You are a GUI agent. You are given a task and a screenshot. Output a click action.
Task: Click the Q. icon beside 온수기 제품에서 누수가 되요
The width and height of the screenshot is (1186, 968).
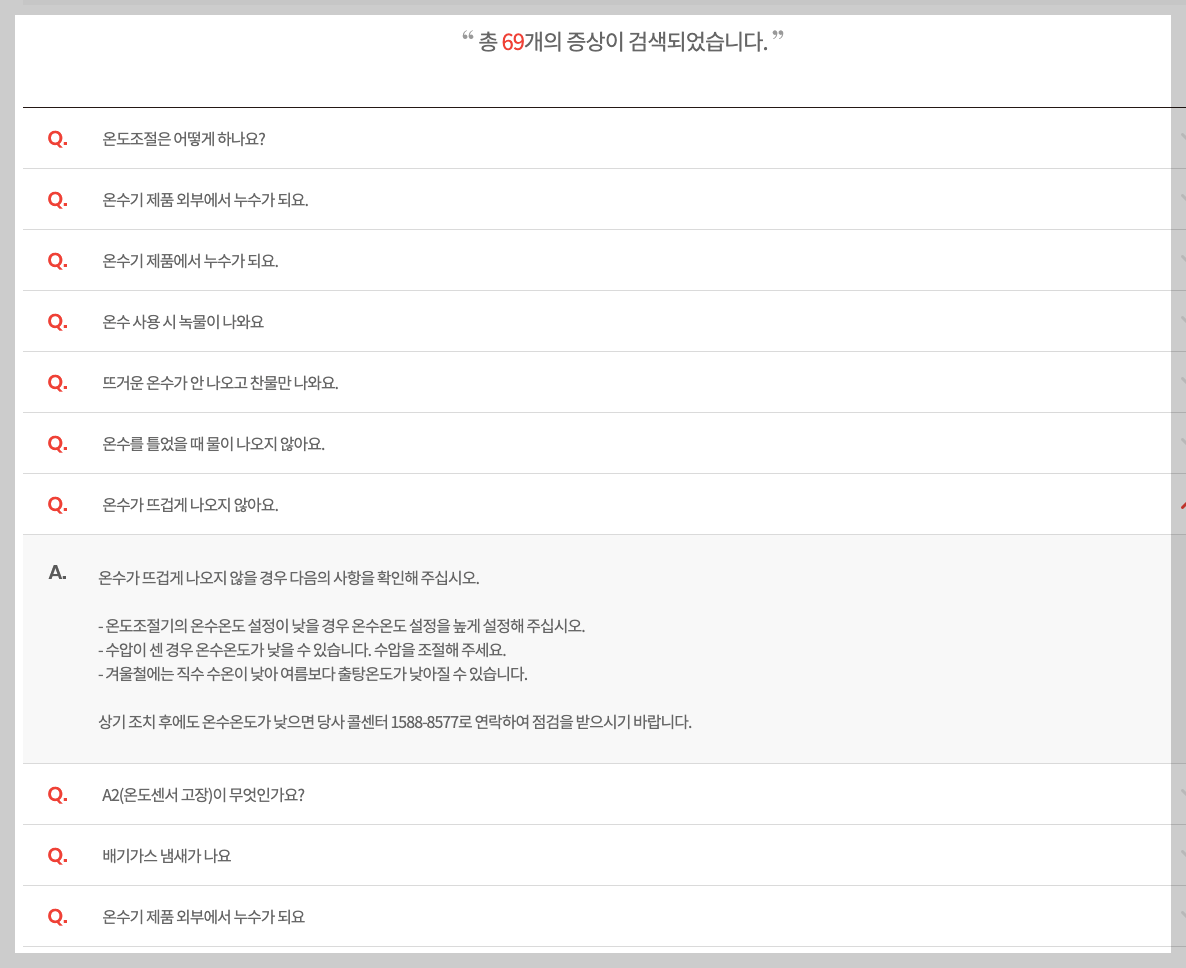point(57,260)
